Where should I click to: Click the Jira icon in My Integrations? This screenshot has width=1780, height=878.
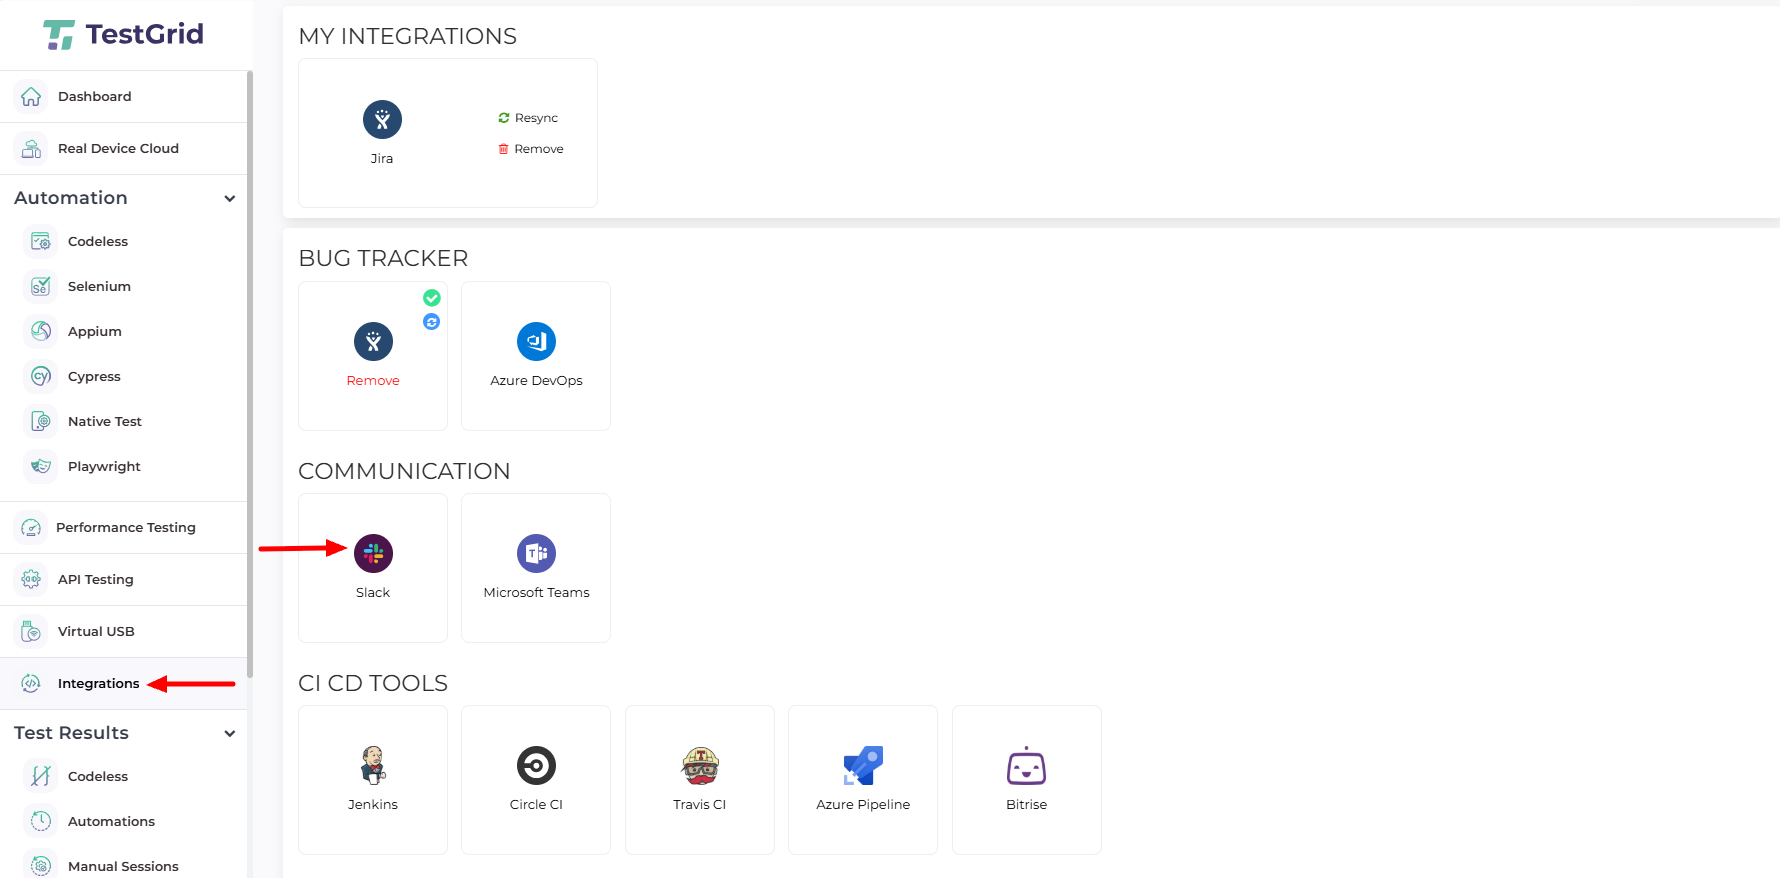pyautogui.click(x=382, y=120)
